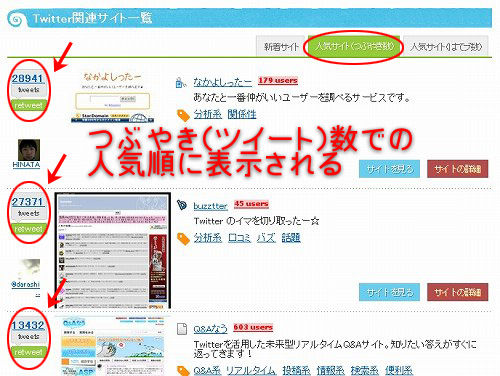
Task: Click the 投稿系 tag
Action: 296,370
